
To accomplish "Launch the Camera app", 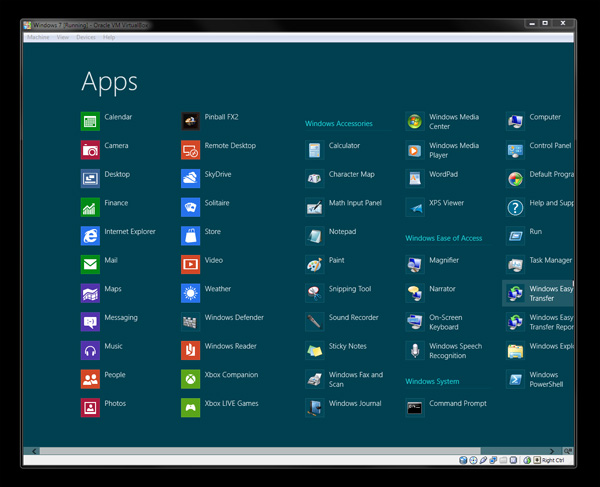I will pyautogui.click(x=91, y=150).
